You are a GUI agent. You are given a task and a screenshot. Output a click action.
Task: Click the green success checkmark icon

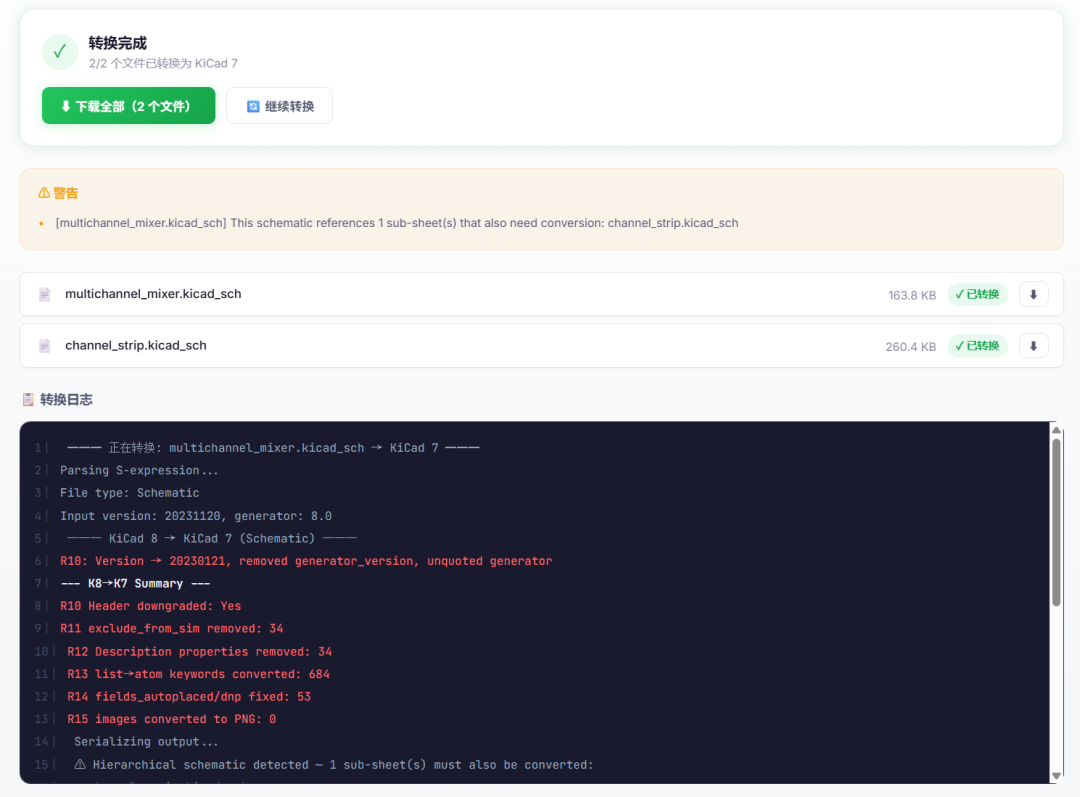tap(60, 52)
